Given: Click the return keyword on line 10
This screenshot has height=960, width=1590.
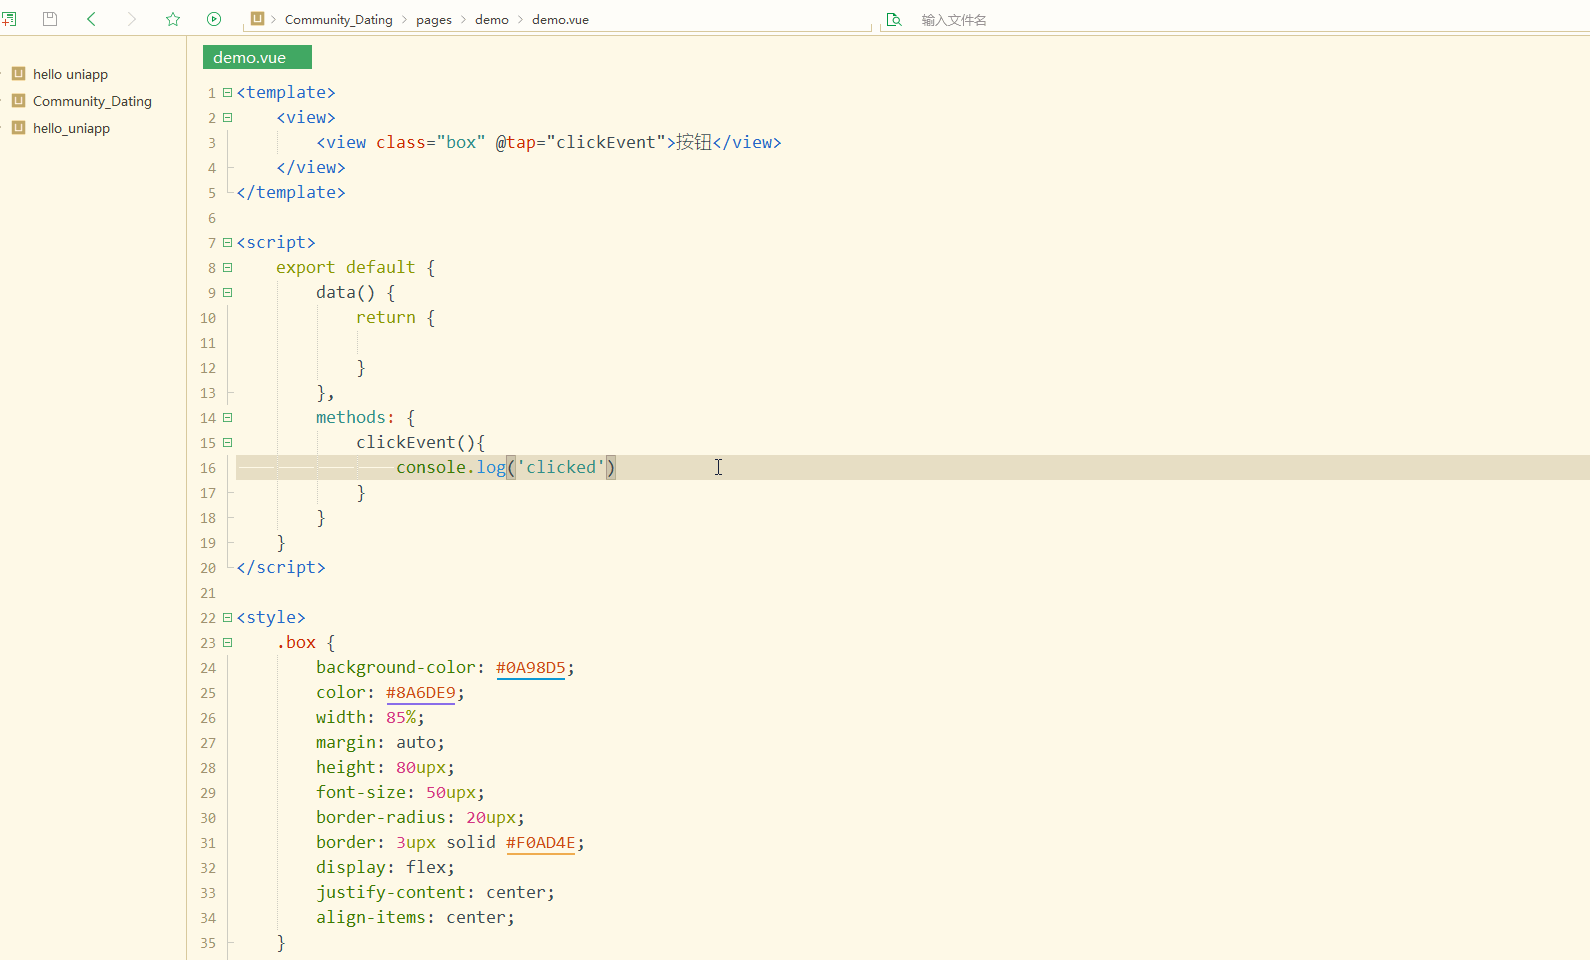Looking at the screenshot, I should pos(385,317).
